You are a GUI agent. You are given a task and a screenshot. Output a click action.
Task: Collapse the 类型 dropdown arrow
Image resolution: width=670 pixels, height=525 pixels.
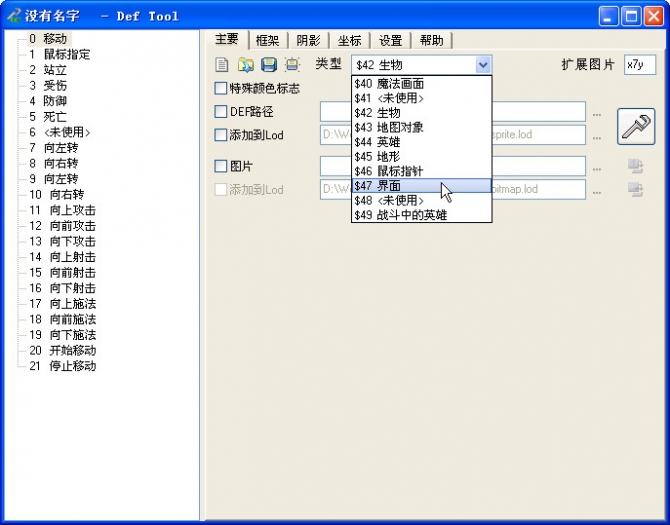[x=483, y=65]
